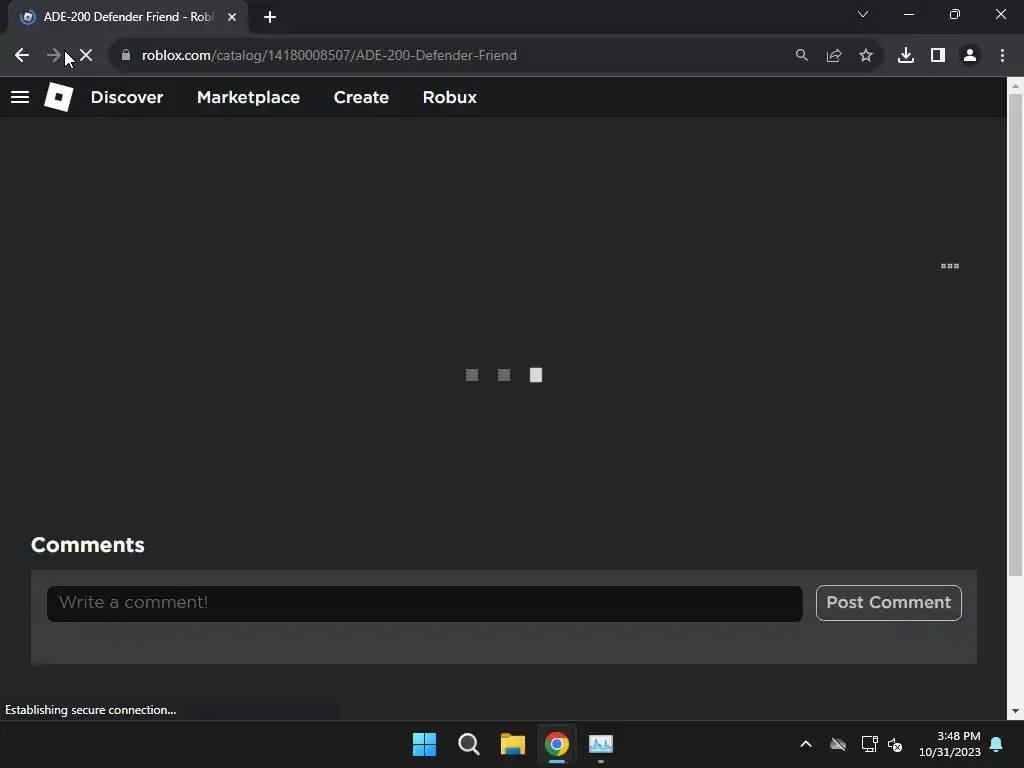Click the Roblox logo home icon
Screen dimensions: 1024x768
58,97
